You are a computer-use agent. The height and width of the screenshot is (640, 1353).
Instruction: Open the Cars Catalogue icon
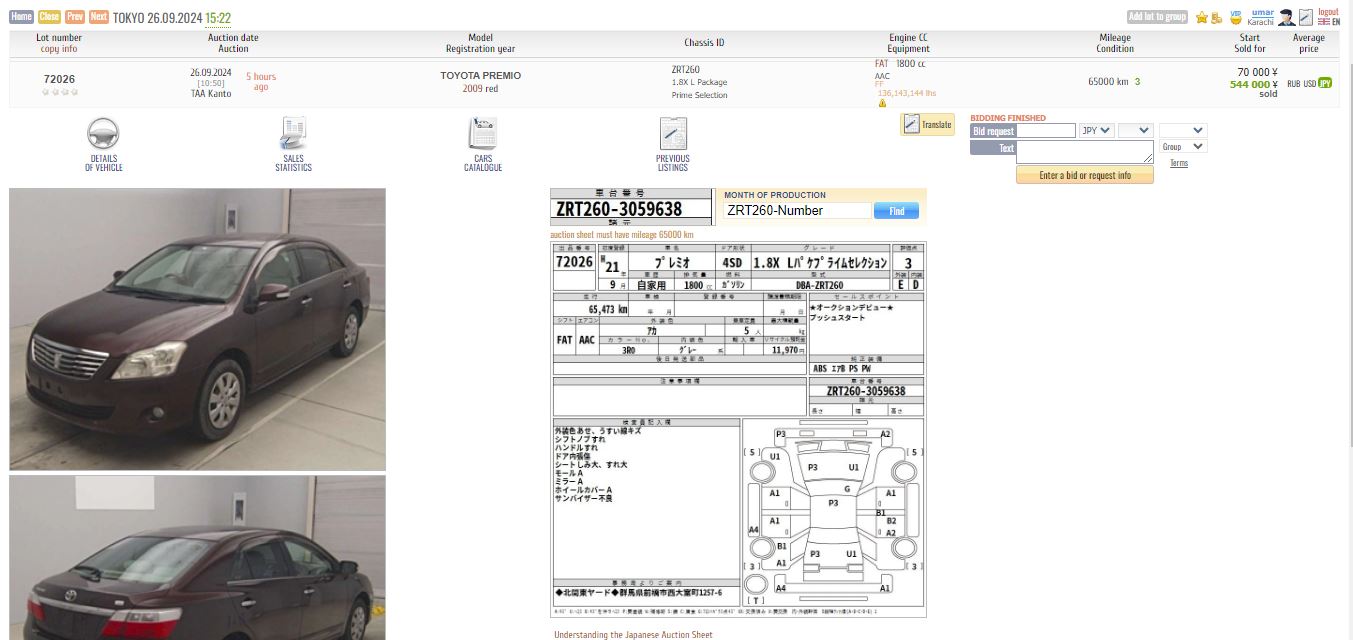[482, 135]
